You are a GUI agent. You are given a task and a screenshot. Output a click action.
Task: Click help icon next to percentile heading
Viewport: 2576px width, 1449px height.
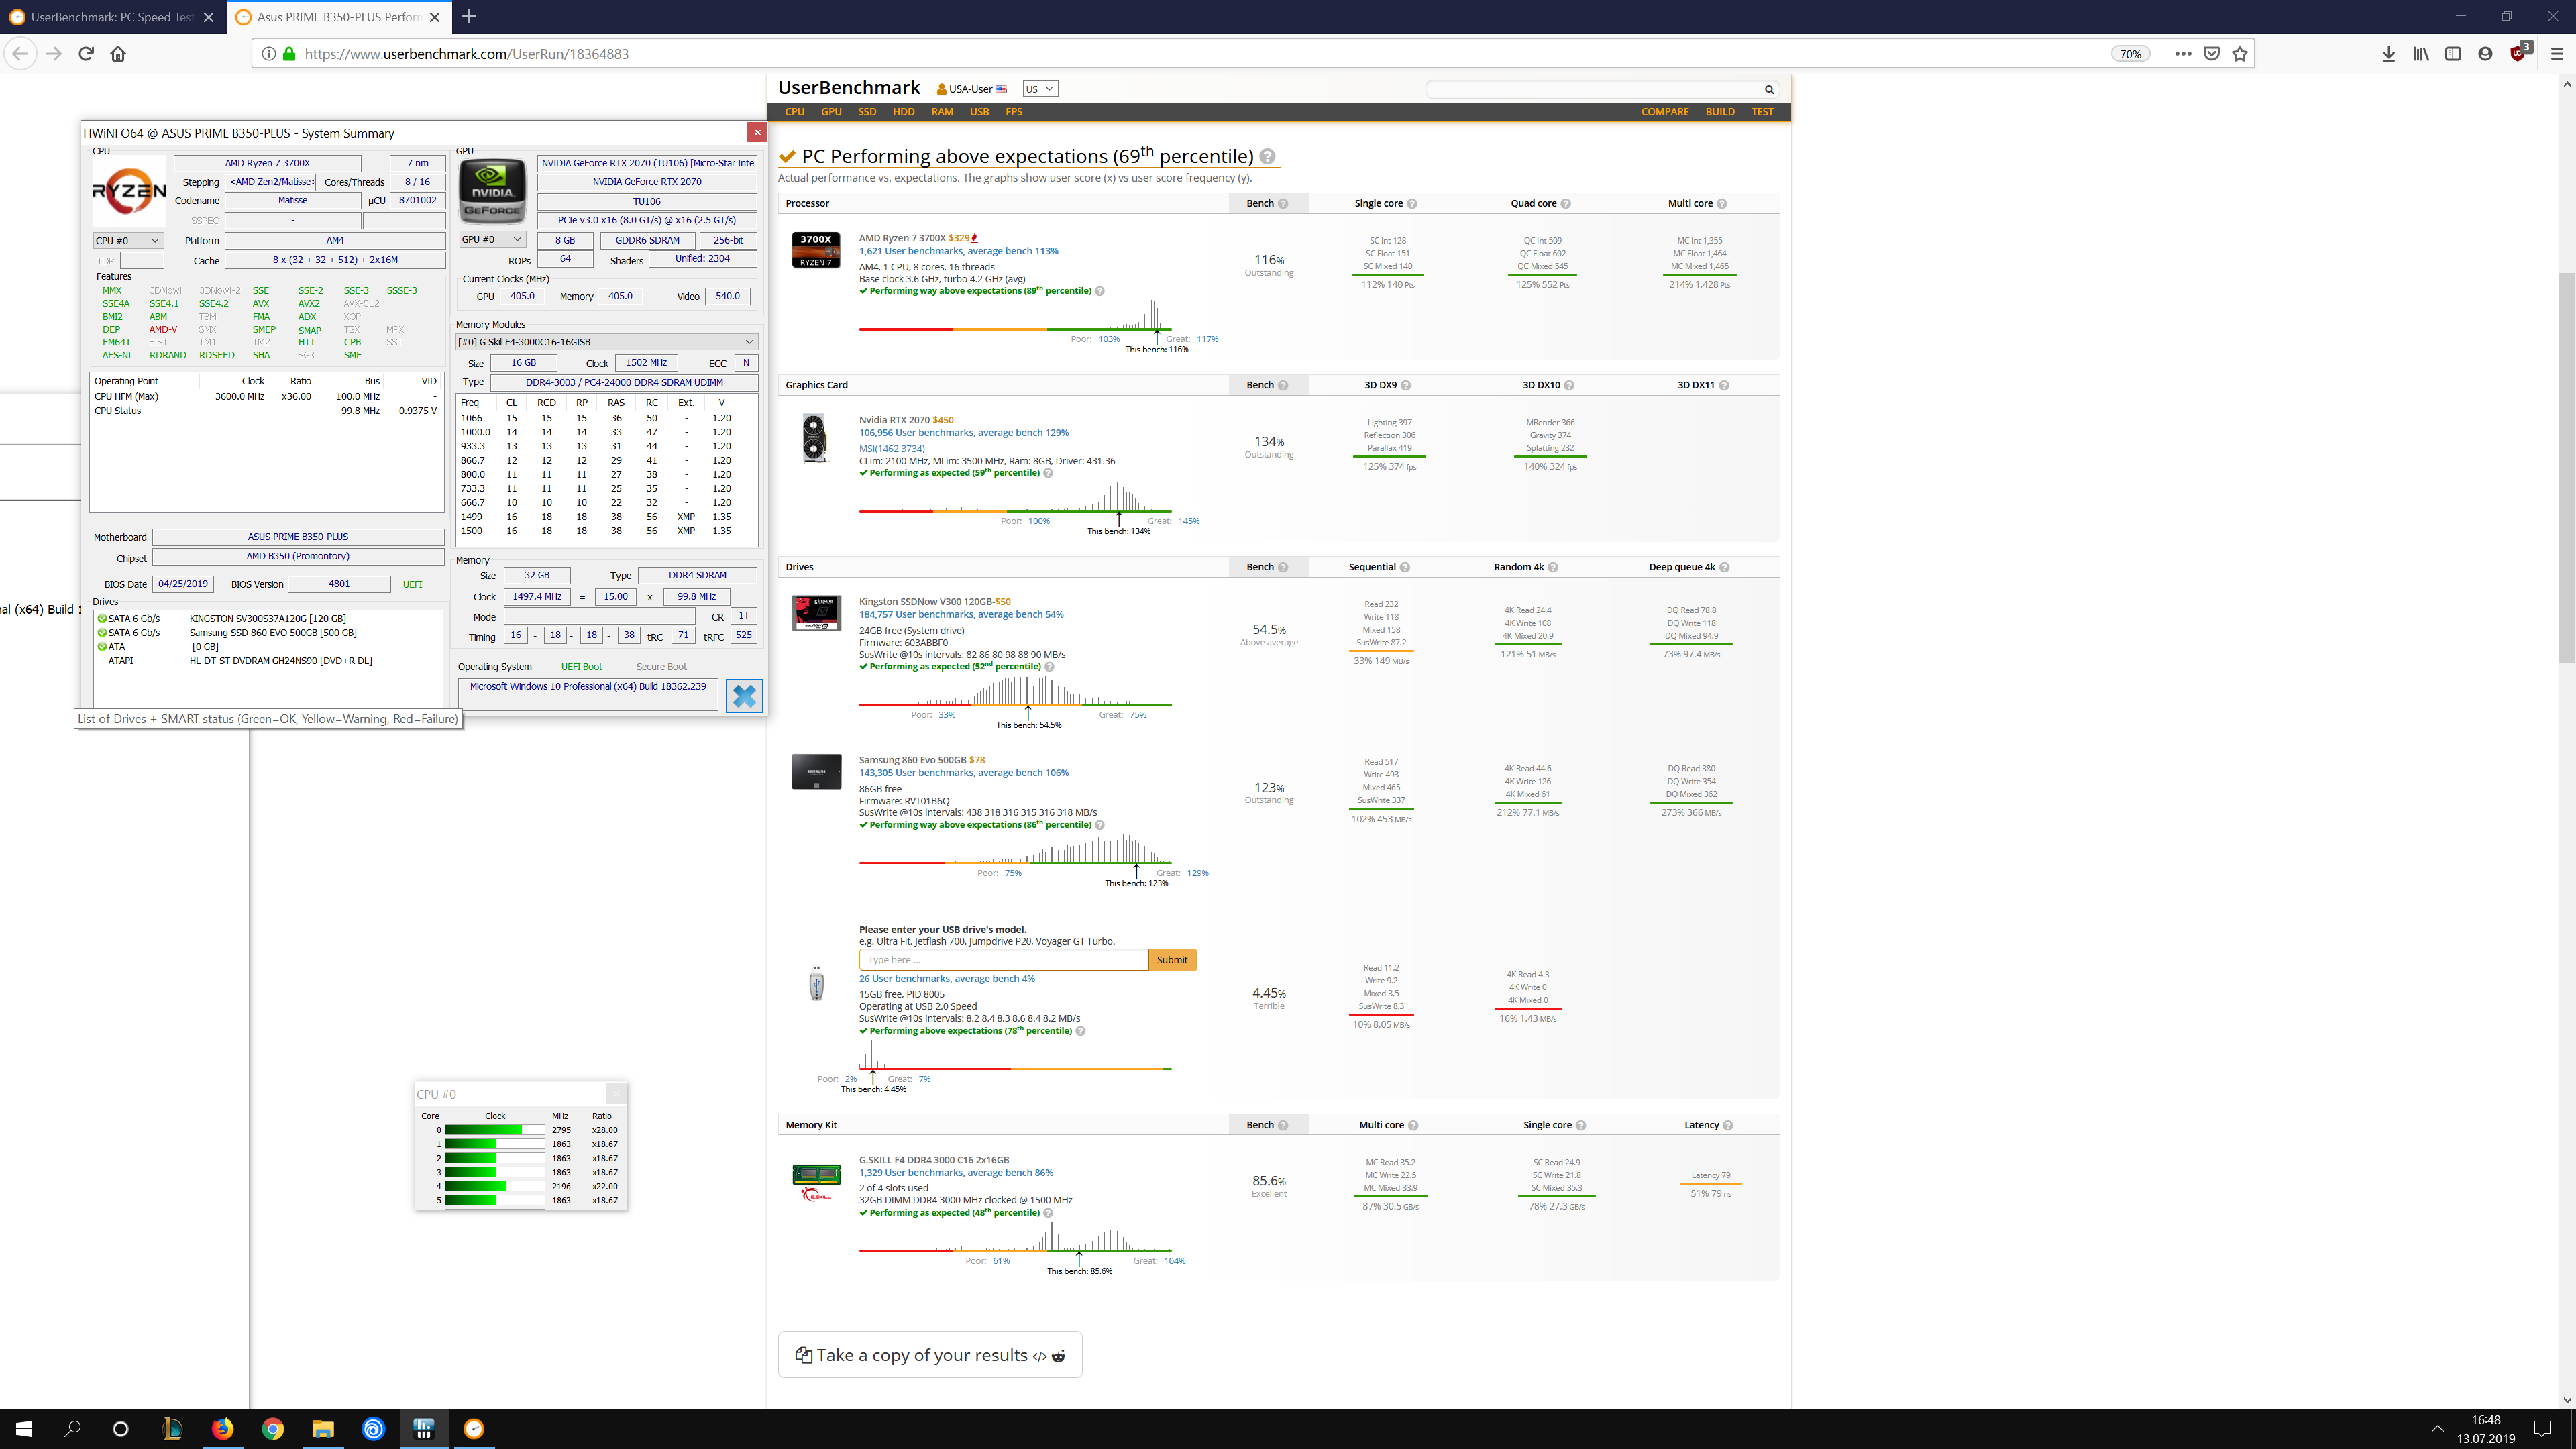1267,157
